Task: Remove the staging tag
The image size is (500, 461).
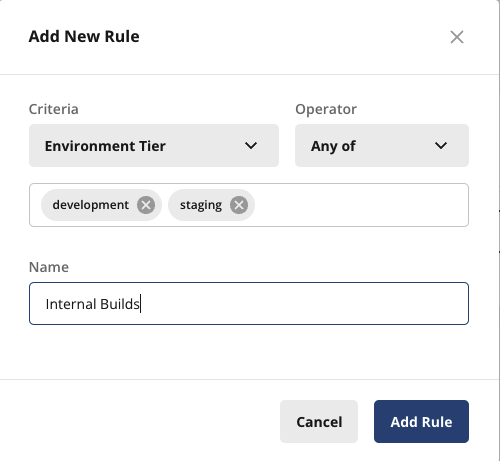Action: [239, 205]
